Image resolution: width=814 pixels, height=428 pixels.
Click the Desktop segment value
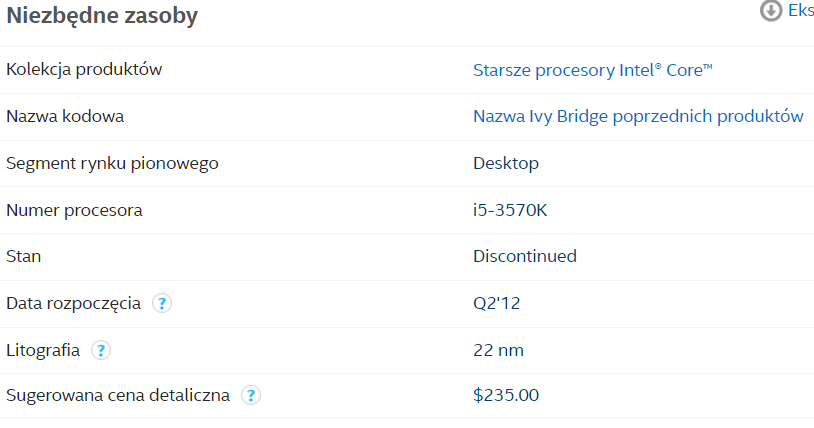coord(506,164)
